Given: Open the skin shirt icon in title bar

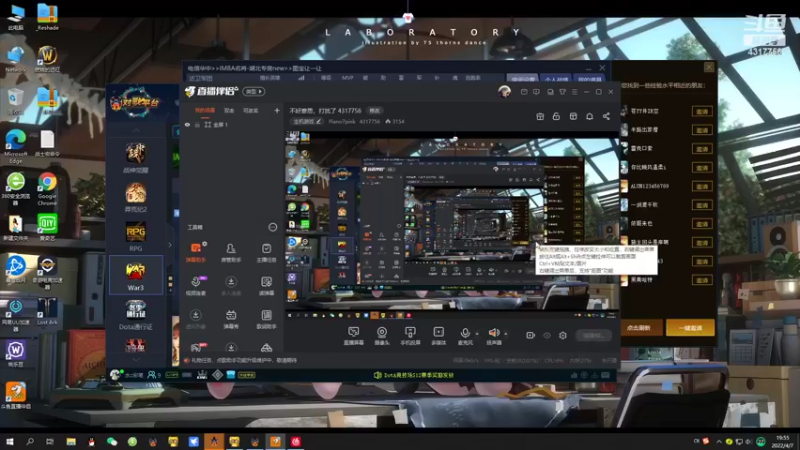Looking at the screenshot, I should pyautogui.click(x=562, y=92).
